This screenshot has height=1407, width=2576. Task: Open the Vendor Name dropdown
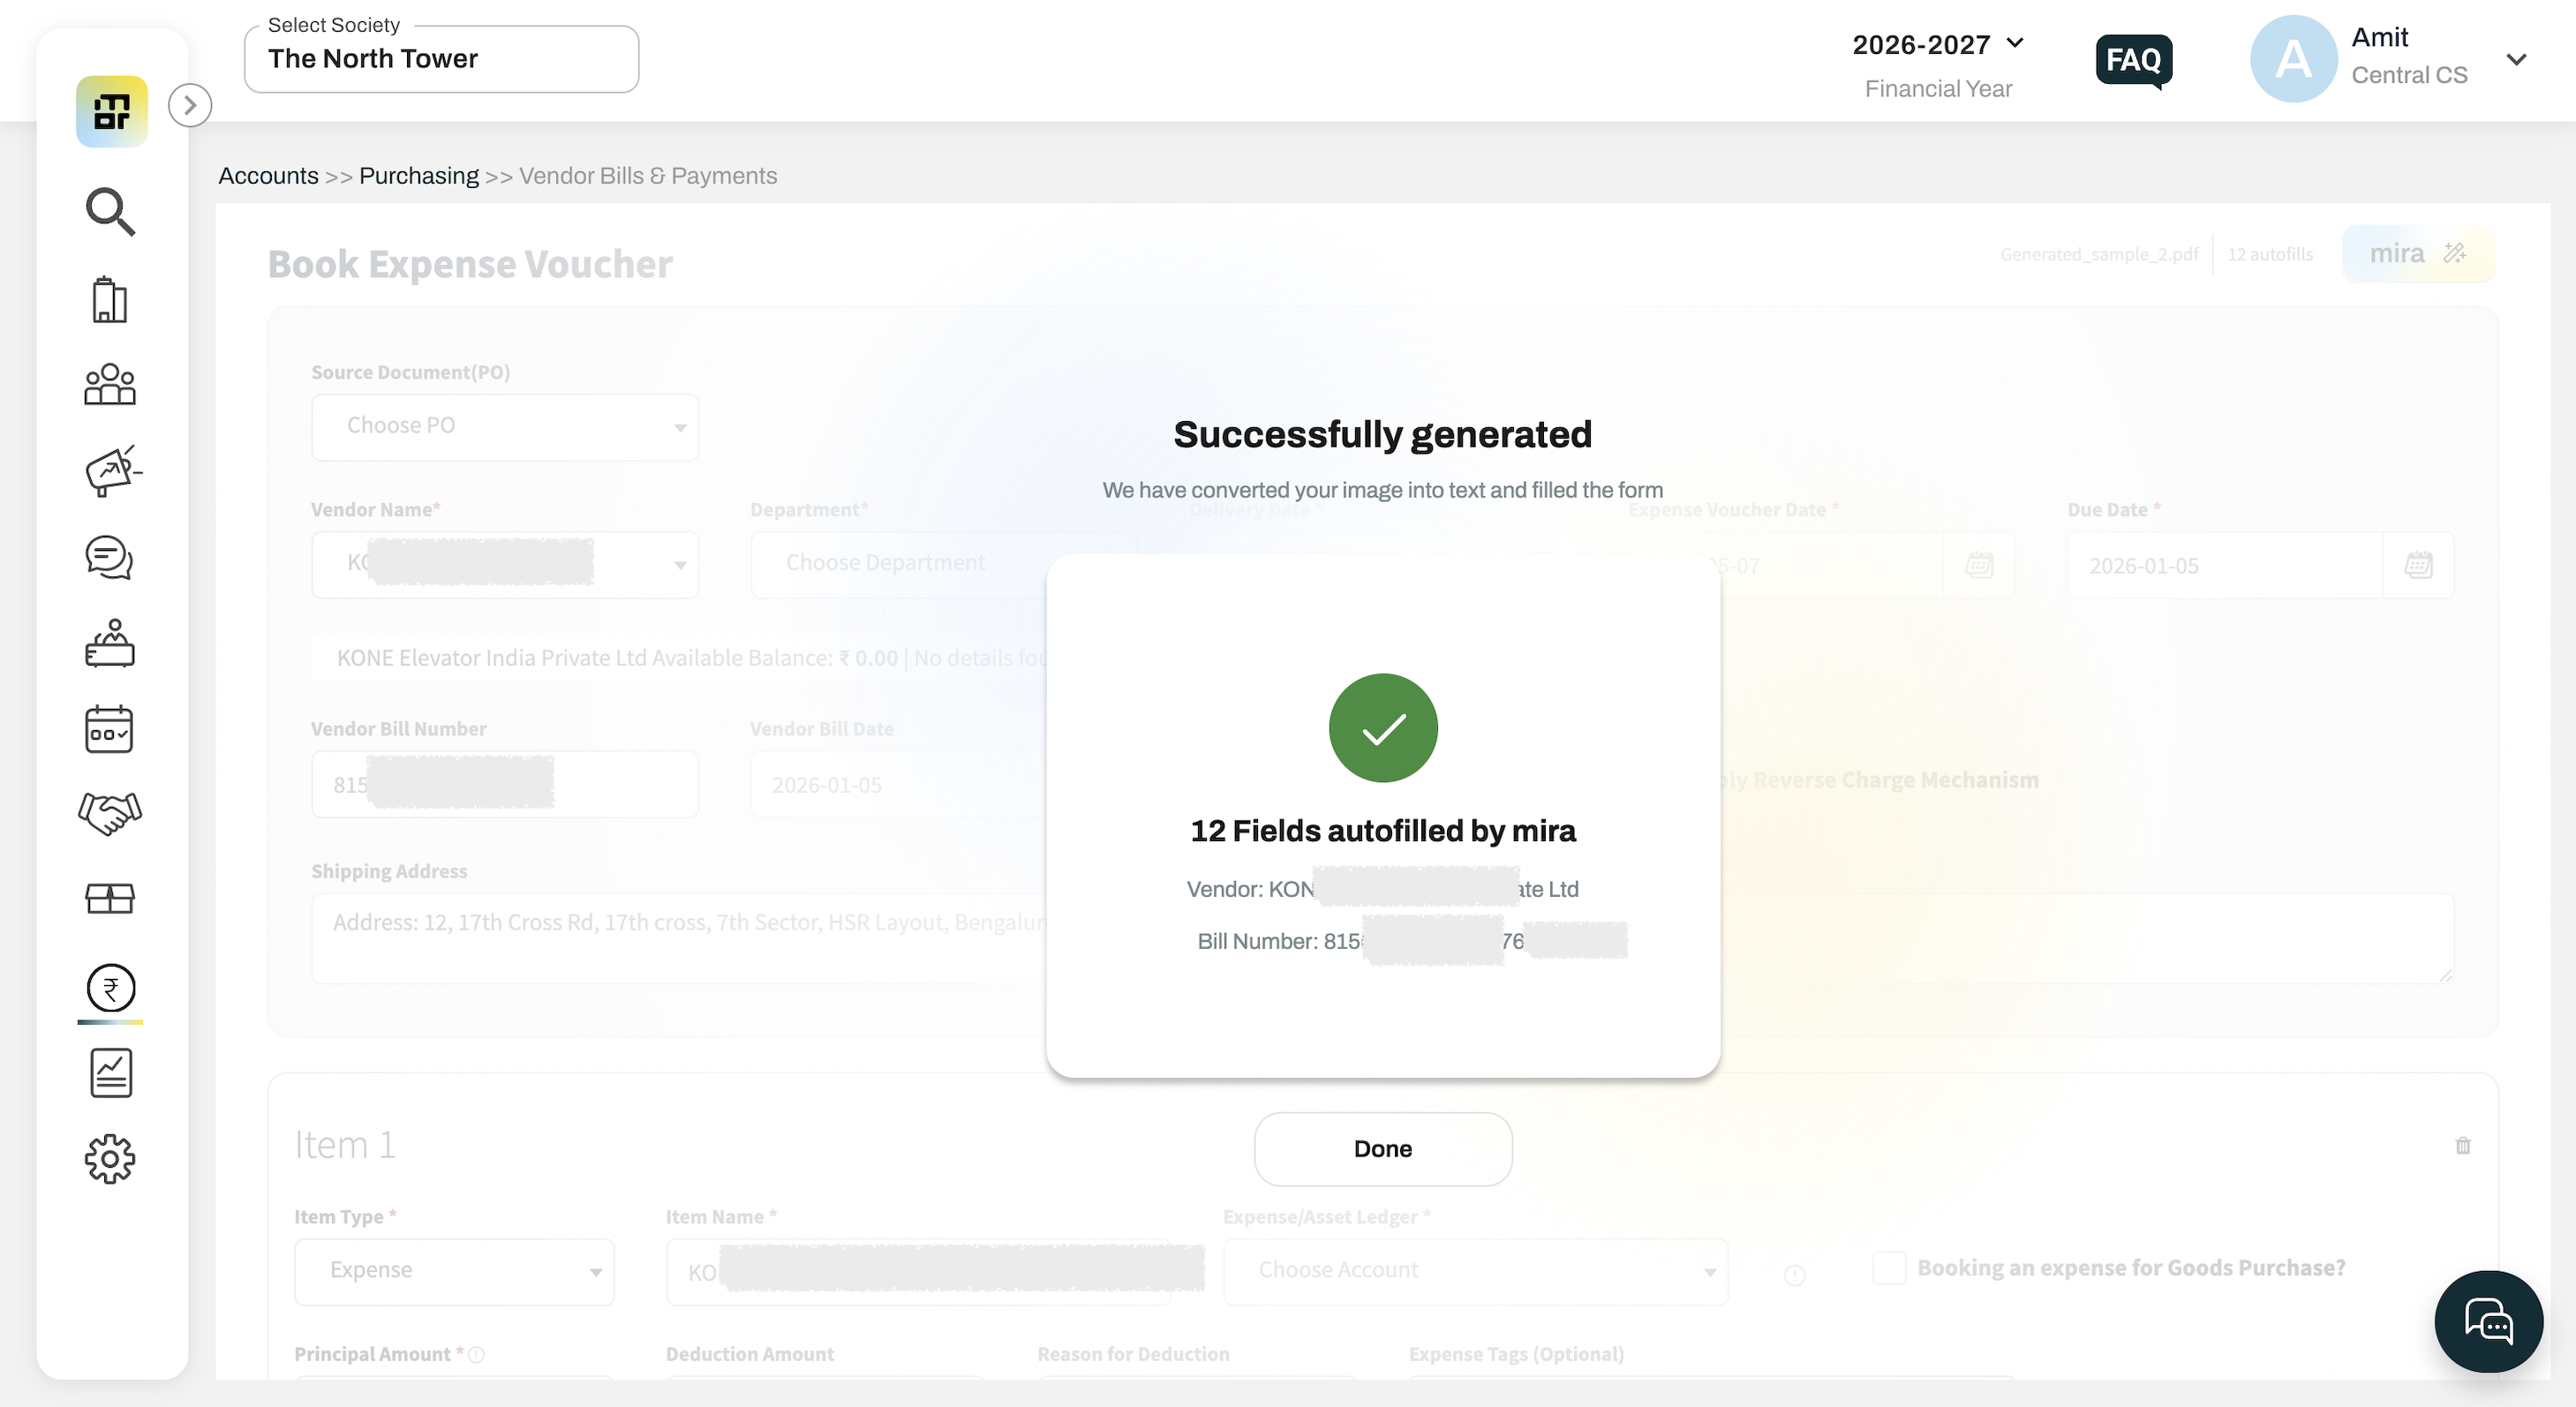click(x=504, y=565)
